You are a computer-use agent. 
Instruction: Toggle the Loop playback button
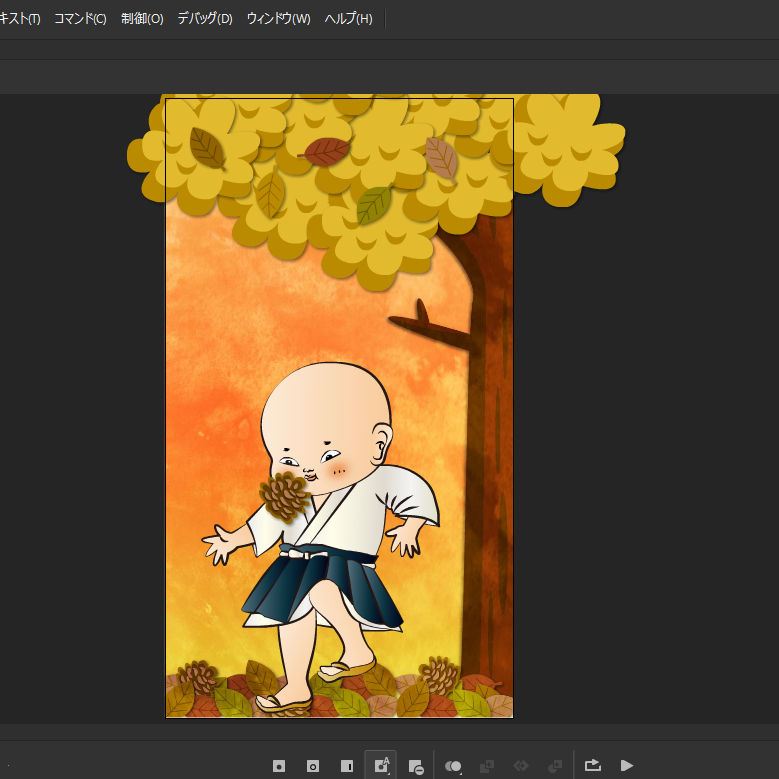[593, 766]
